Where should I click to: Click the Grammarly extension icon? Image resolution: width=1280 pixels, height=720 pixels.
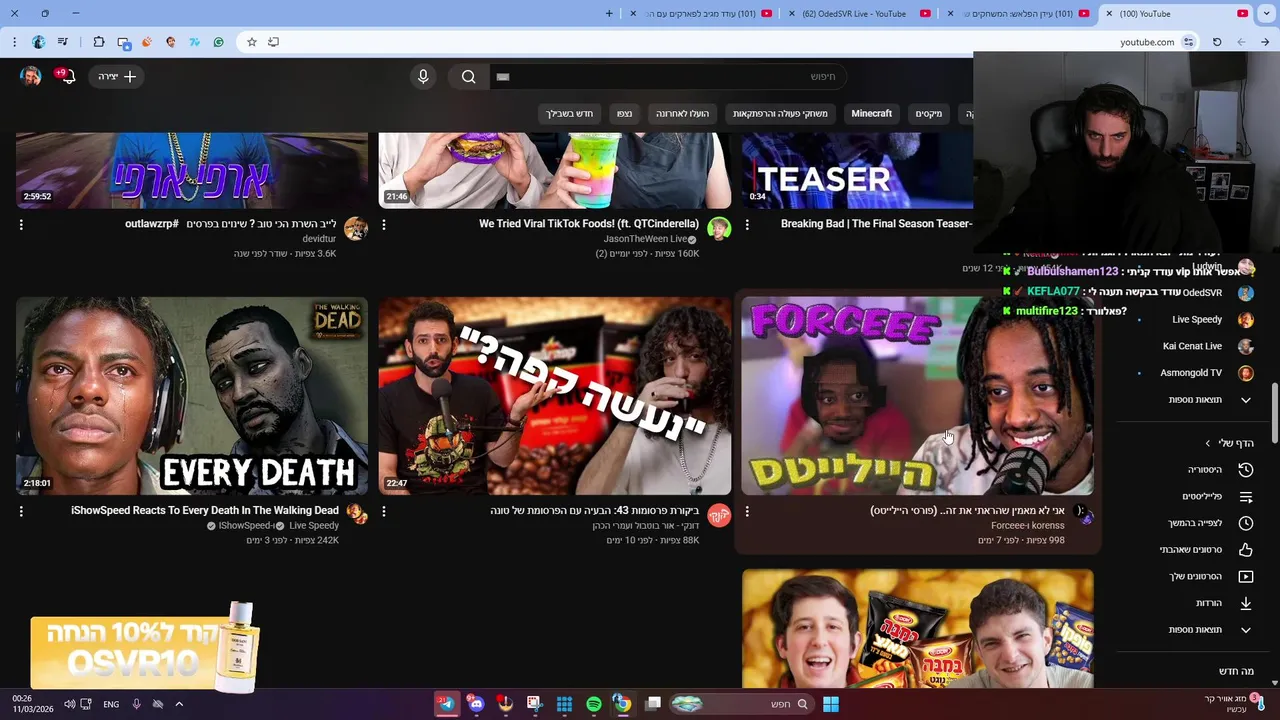click(219, 42)
